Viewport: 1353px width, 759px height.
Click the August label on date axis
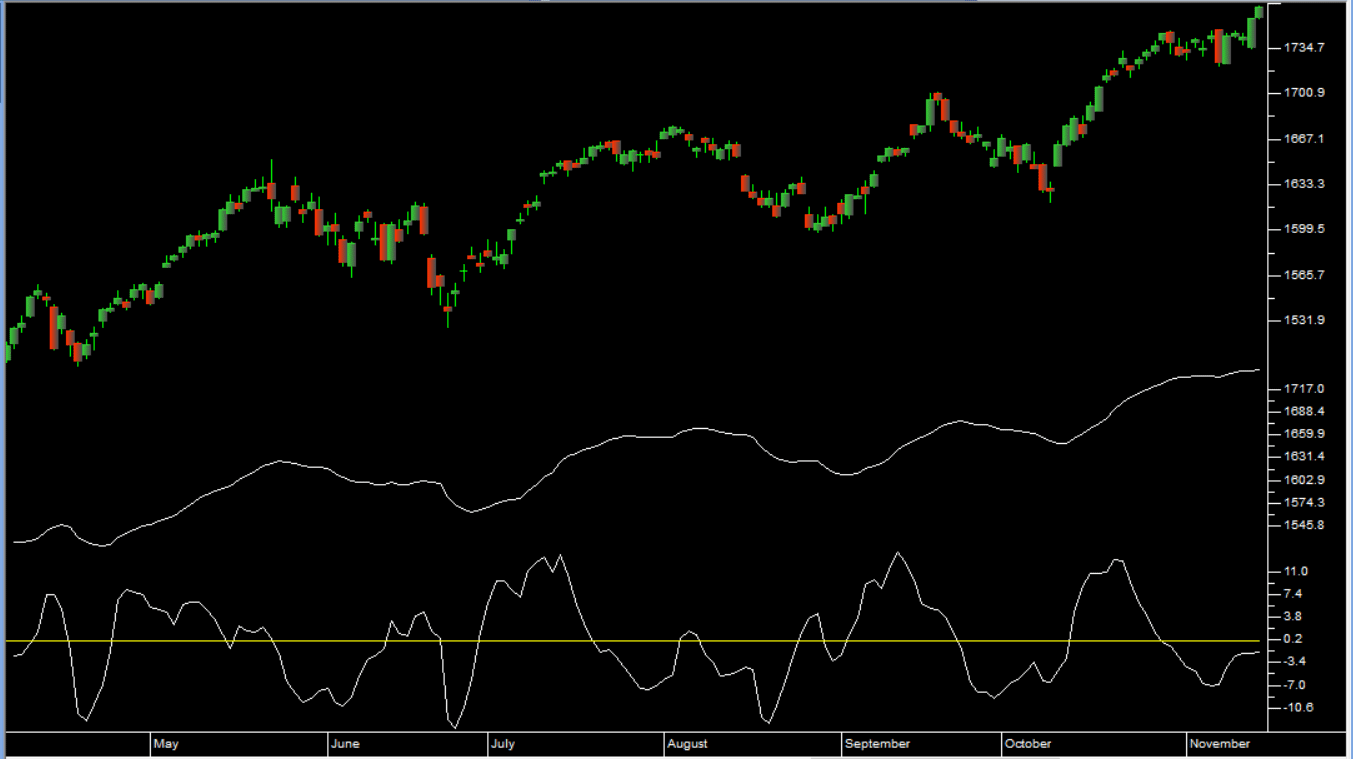[x=688, y=744]
